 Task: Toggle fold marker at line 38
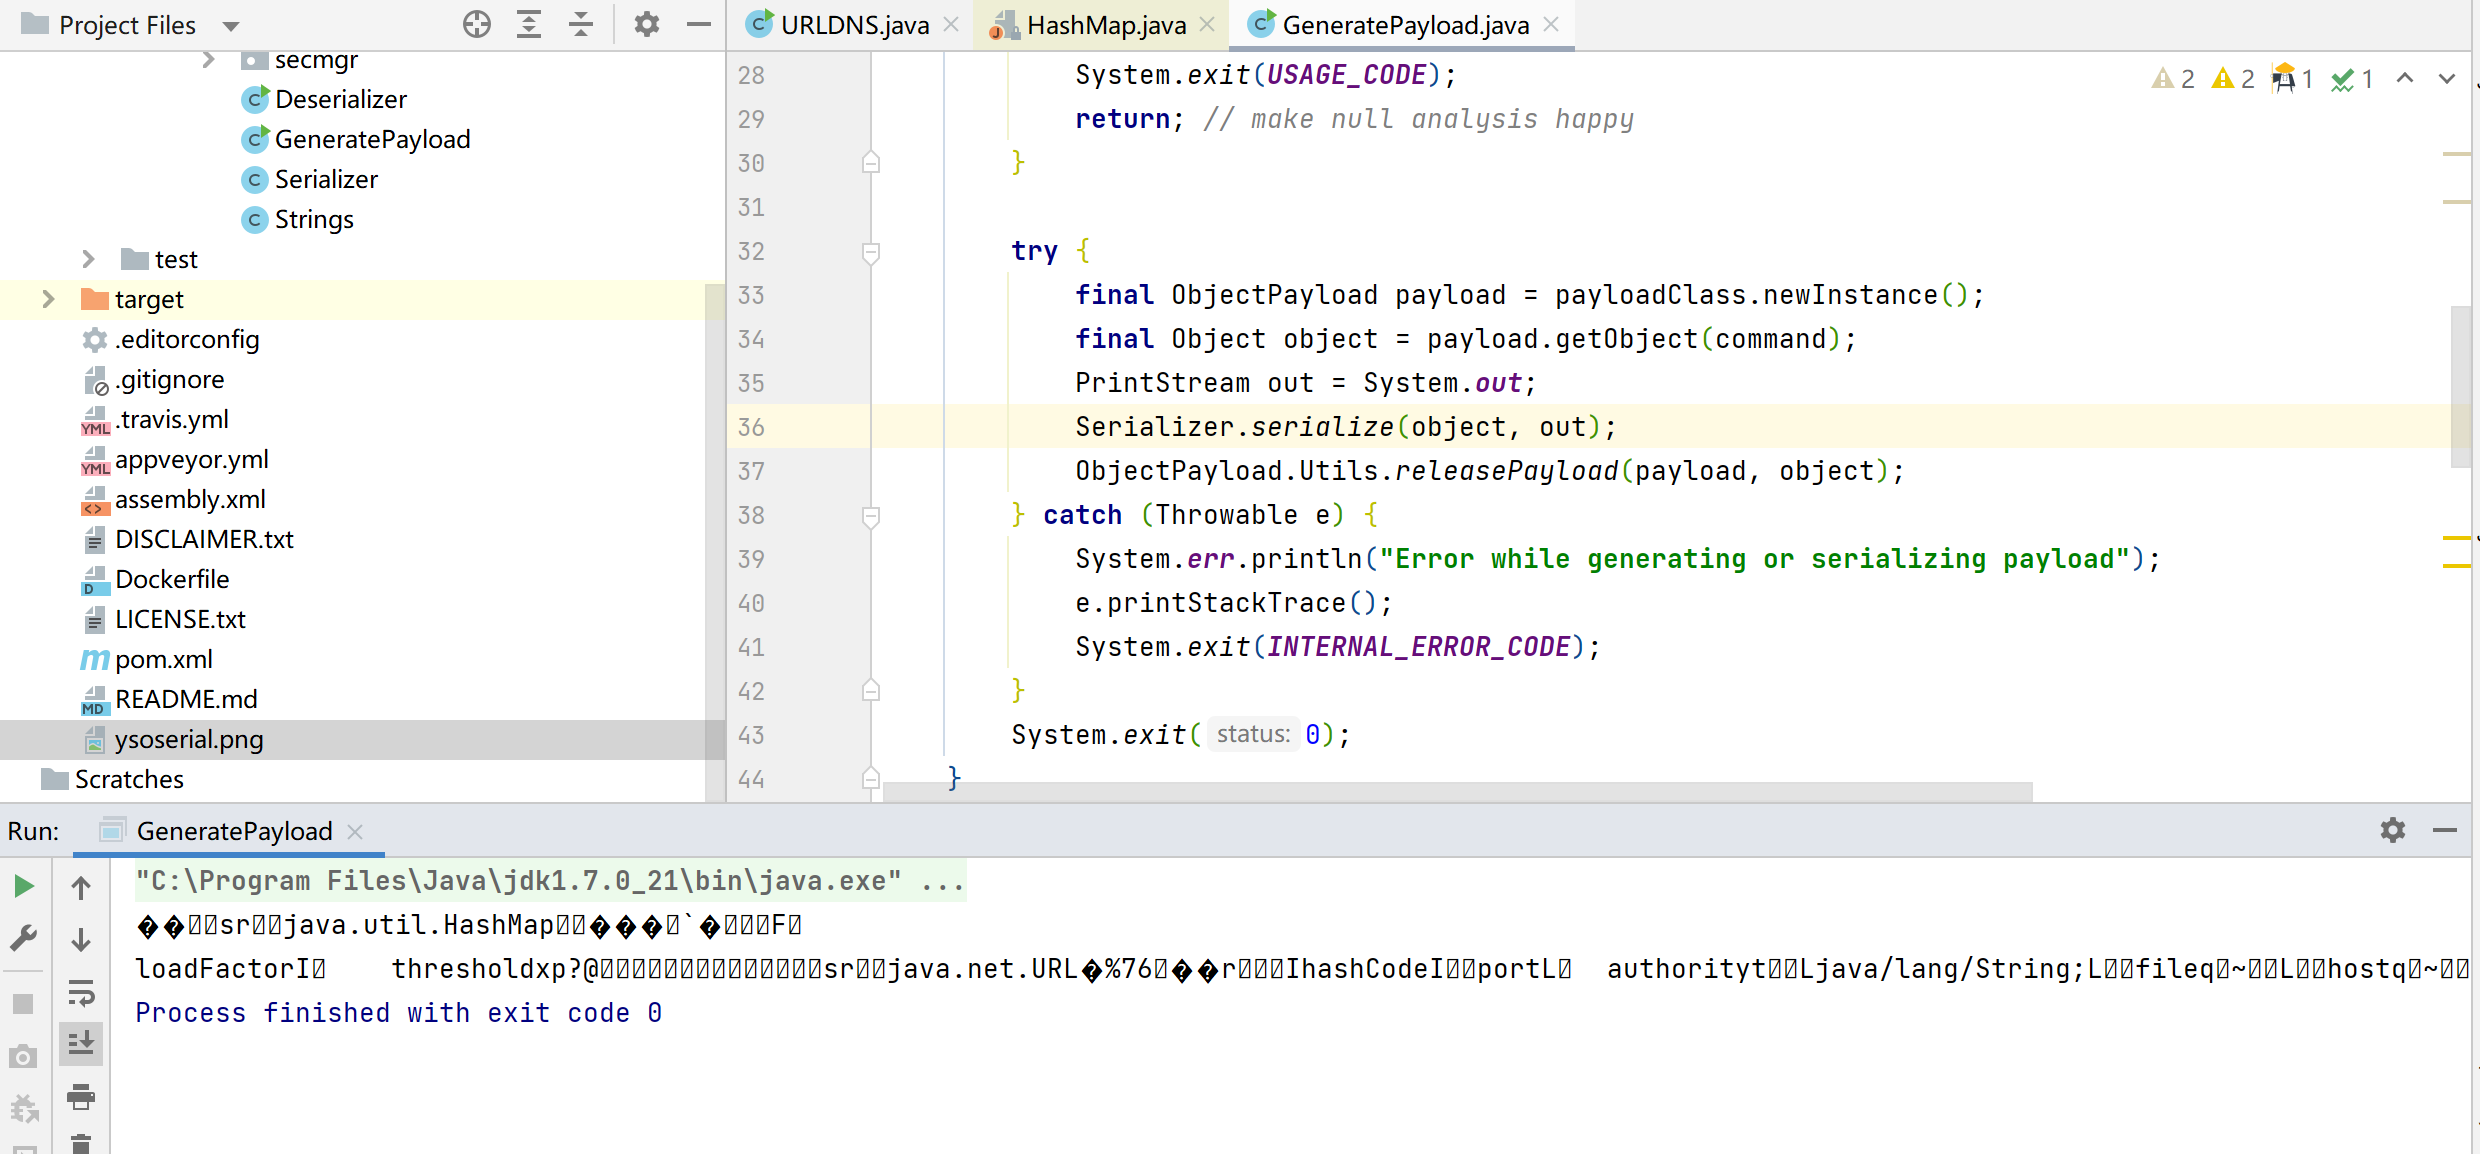[871, 516]
